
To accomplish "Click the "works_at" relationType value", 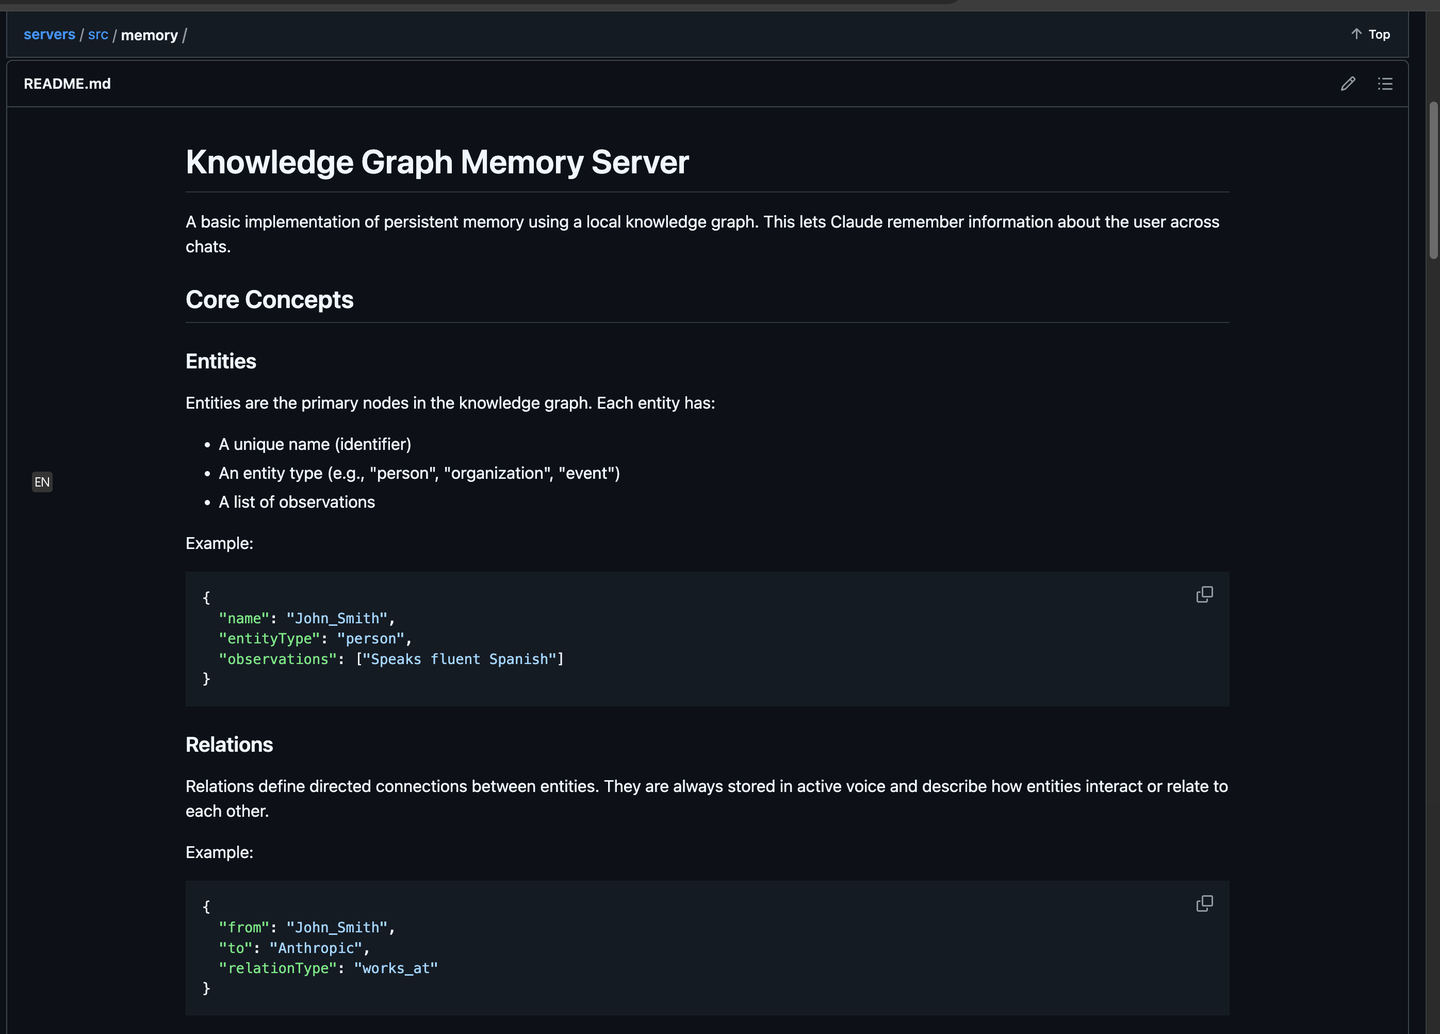I will (396, 968).
